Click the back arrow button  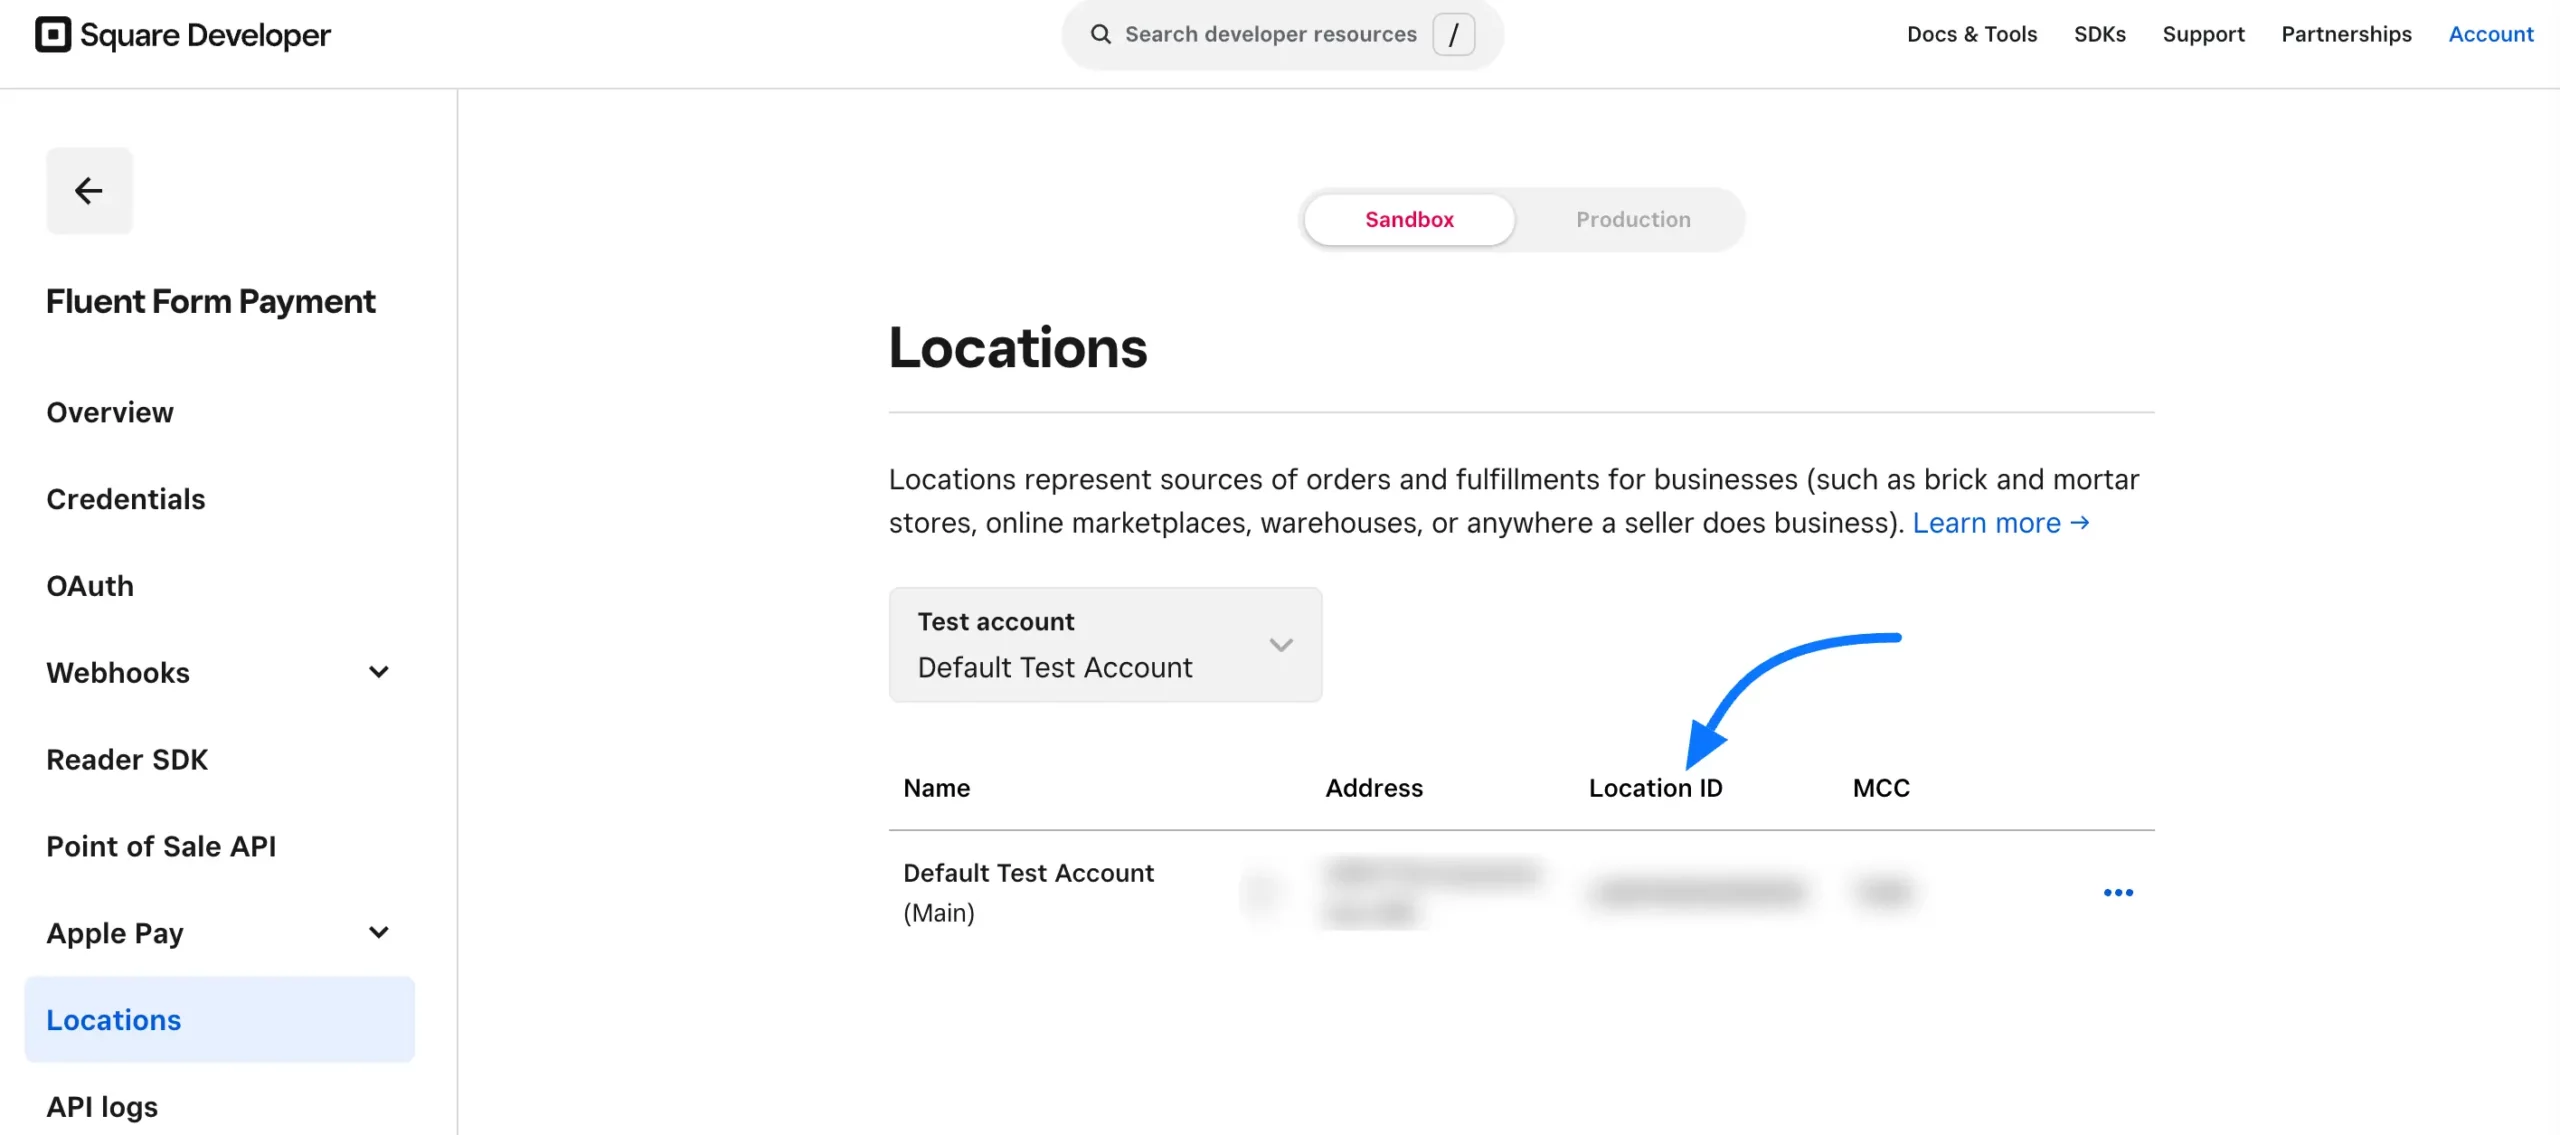(89, 191)
